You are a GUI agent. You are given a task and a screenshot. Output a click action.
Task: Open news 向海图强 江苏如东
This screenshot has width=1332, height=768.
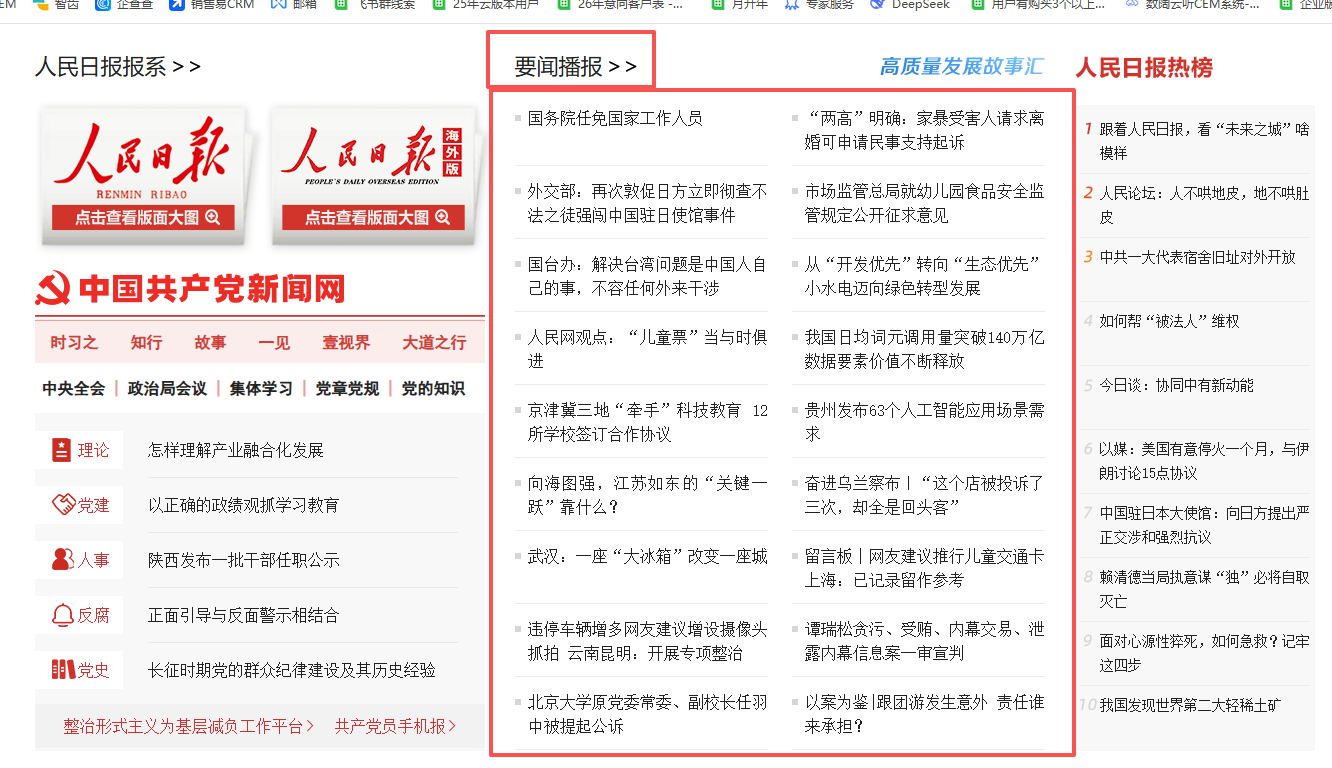pyautogui.click(x=647, y=495)
